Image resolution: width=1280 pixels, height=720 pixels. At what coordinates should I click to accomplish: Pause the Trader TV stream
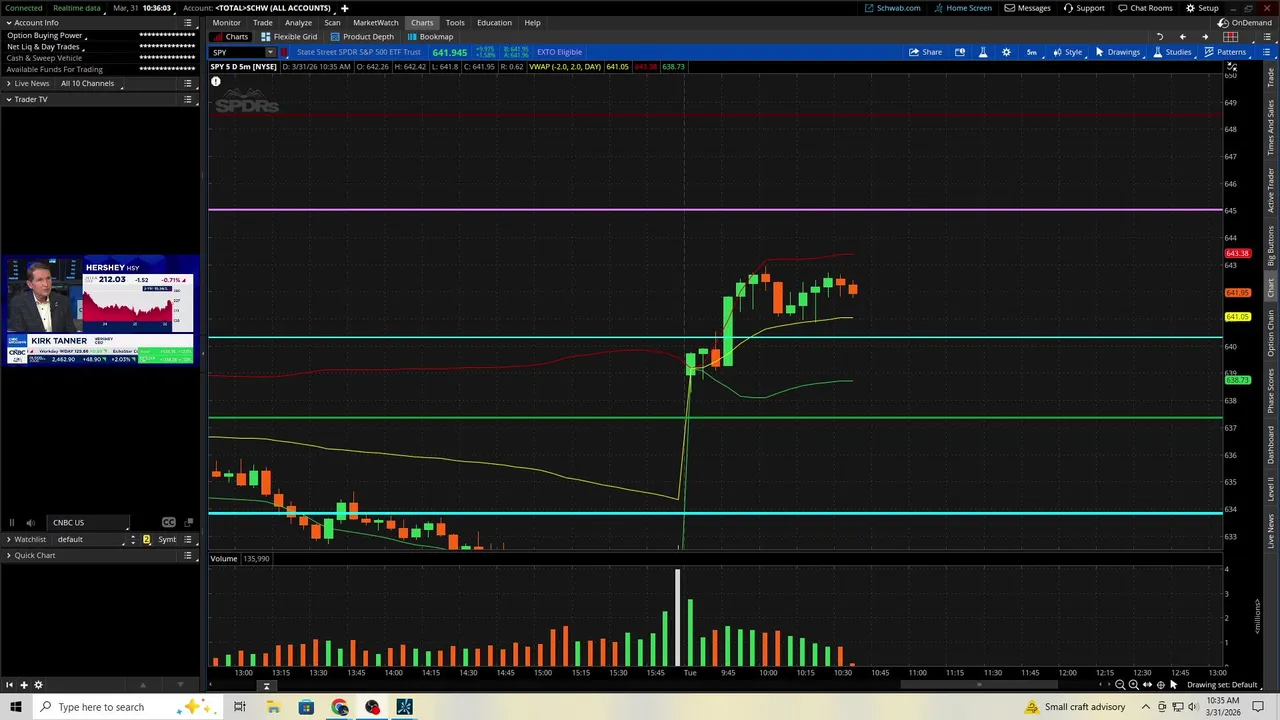click(12, 522)
